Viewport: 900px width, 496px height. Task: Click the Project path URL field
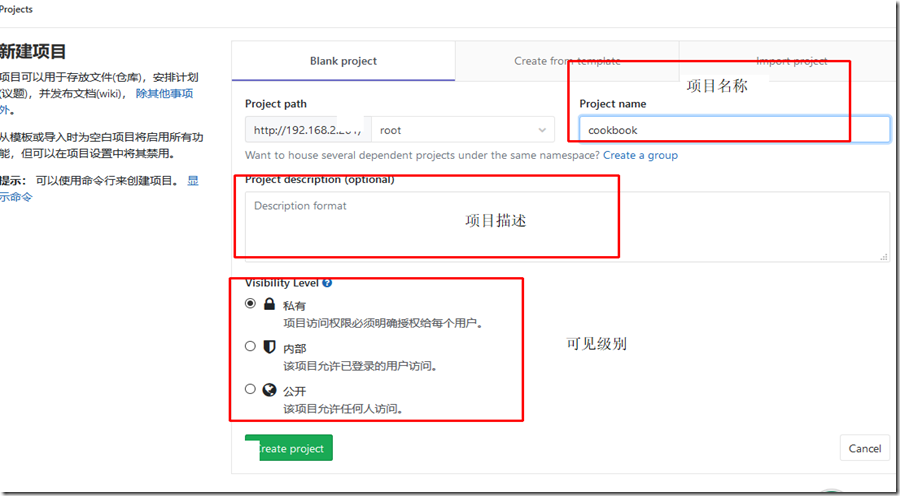(x=307, y=130)
